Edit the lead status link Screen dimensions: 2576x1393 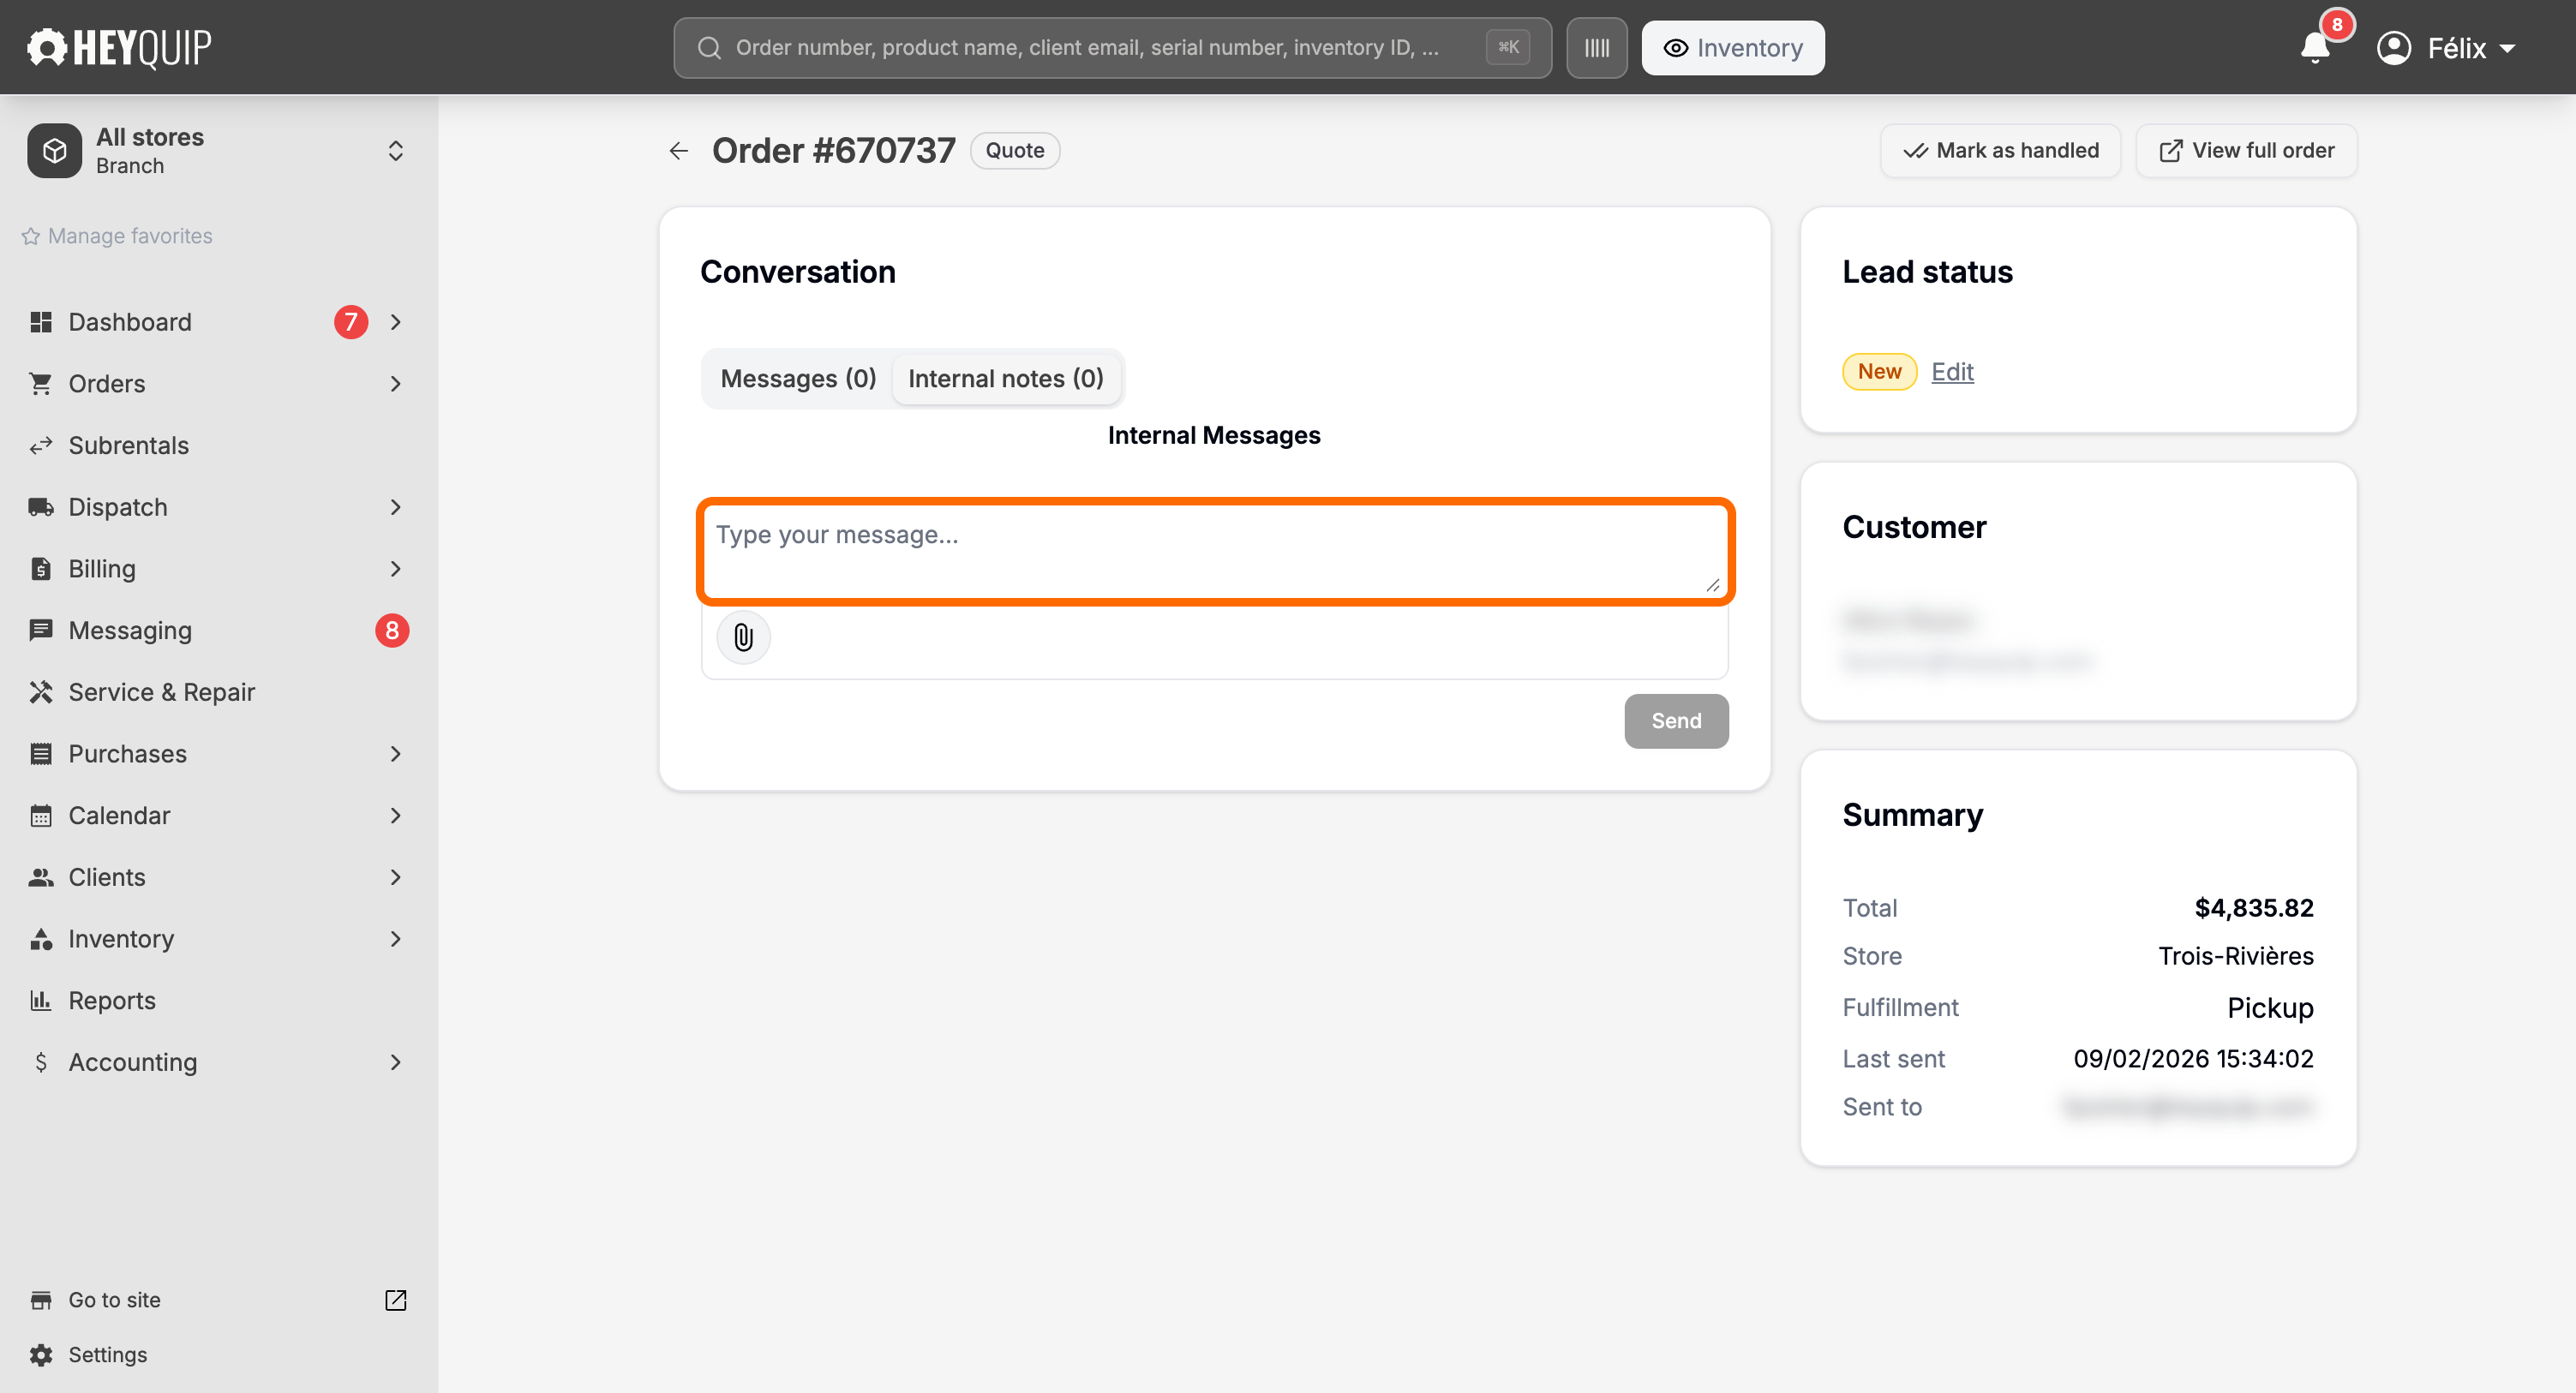1952,371
